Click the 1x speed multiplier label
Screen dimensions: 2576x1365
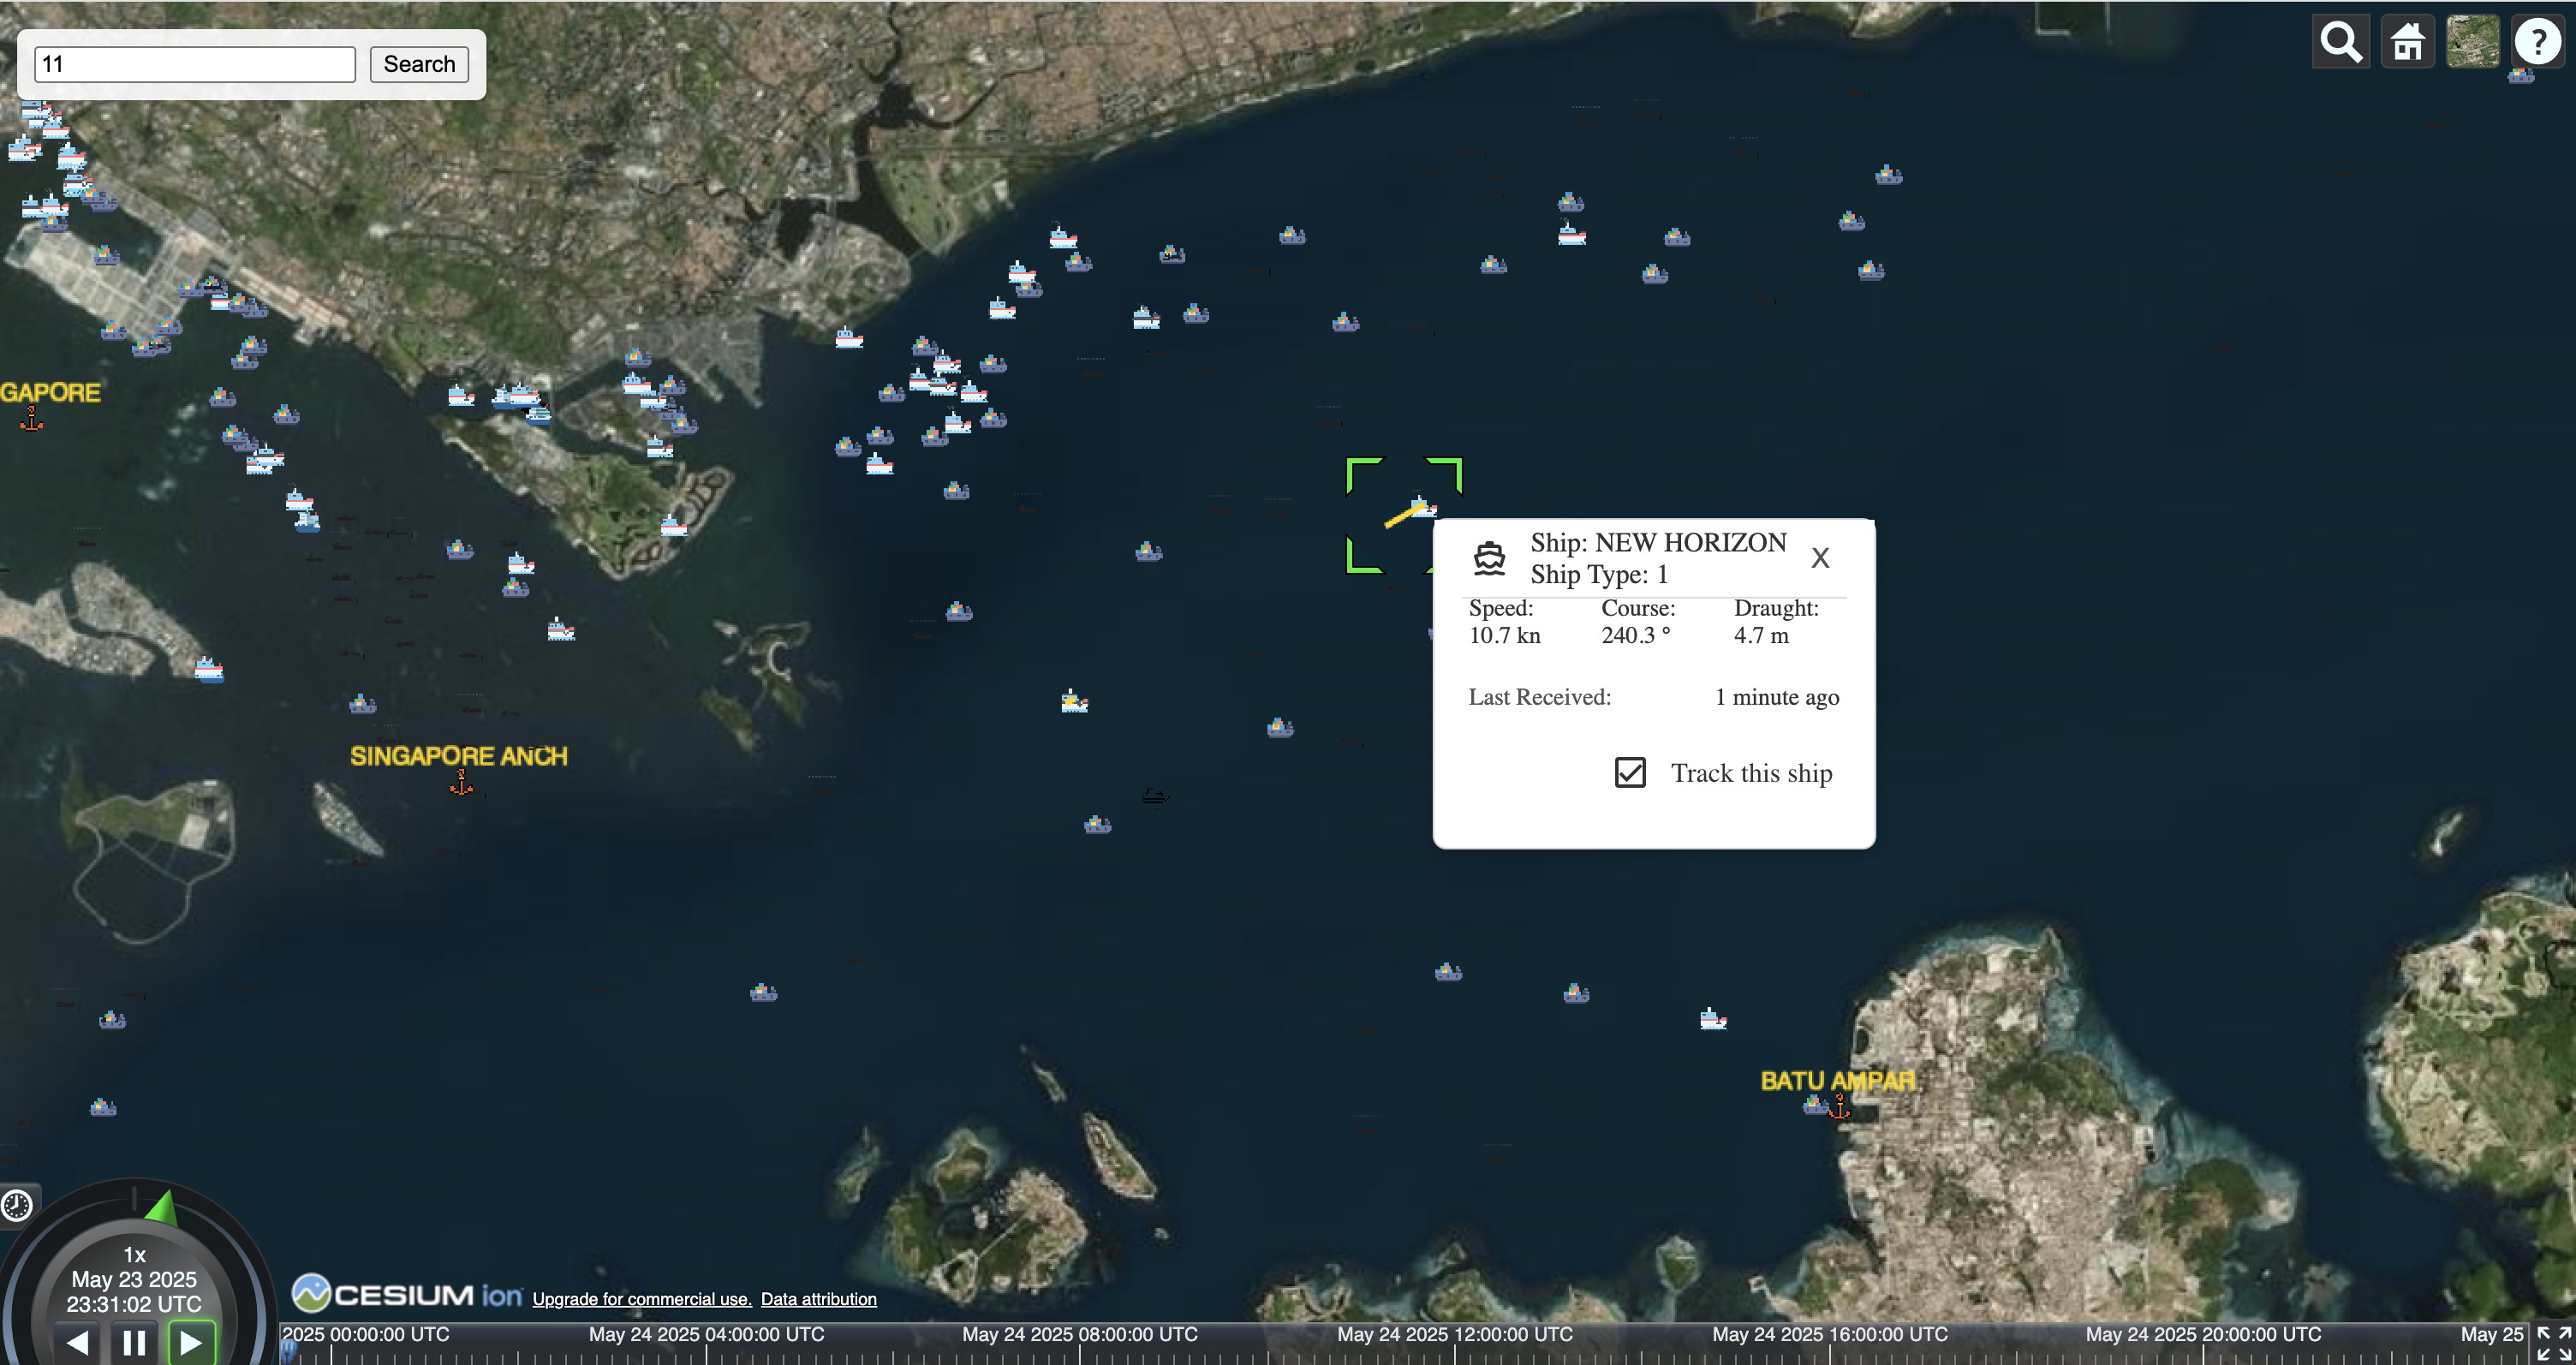(134, 1255)
